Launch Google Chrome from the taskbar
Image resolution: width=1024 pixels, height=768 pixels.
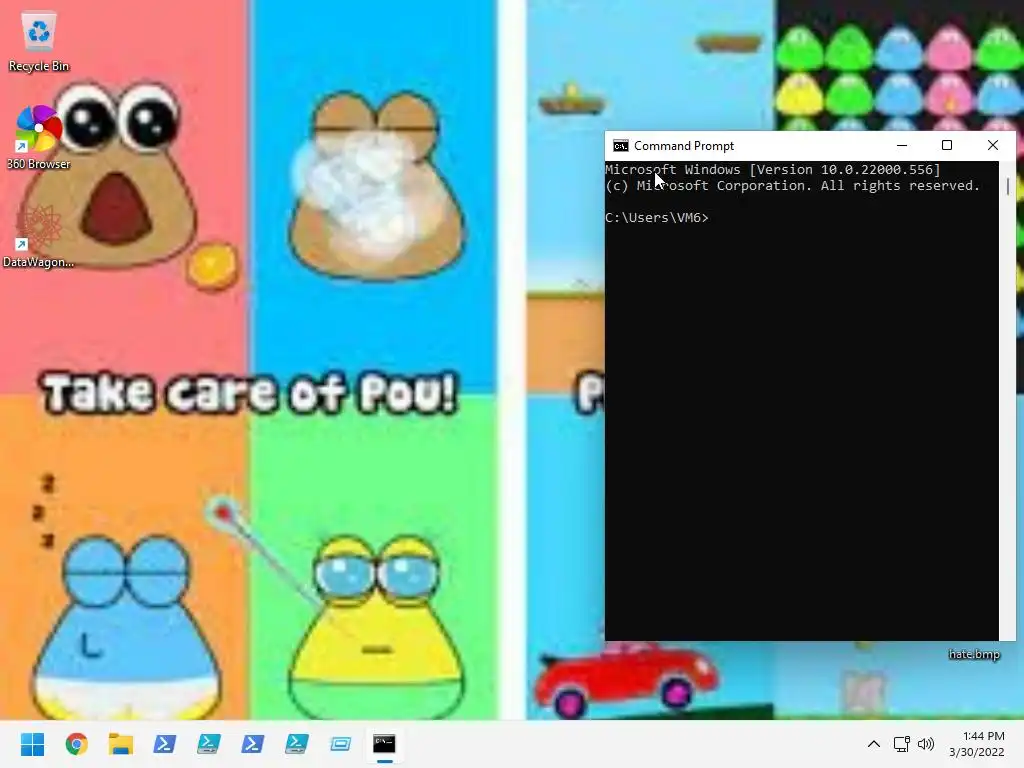[x=76, y=744]
